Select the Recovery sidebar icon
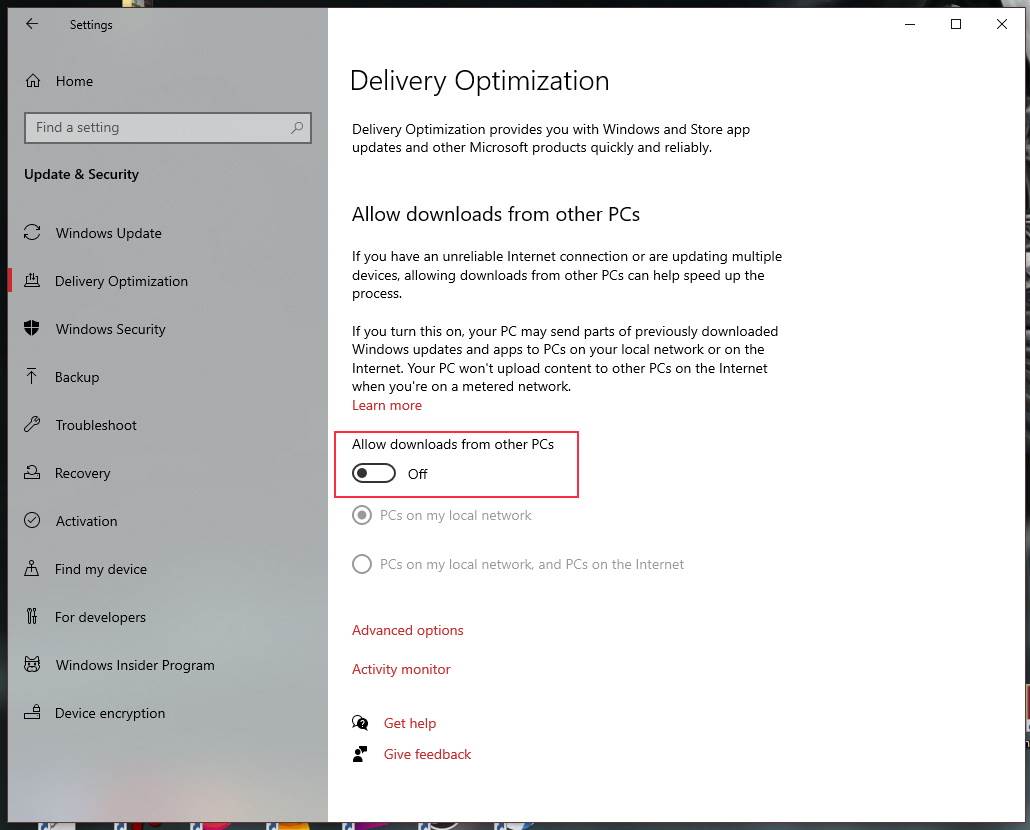The width and height of the screenshot is (1030, 830). (x=33, y=473)
